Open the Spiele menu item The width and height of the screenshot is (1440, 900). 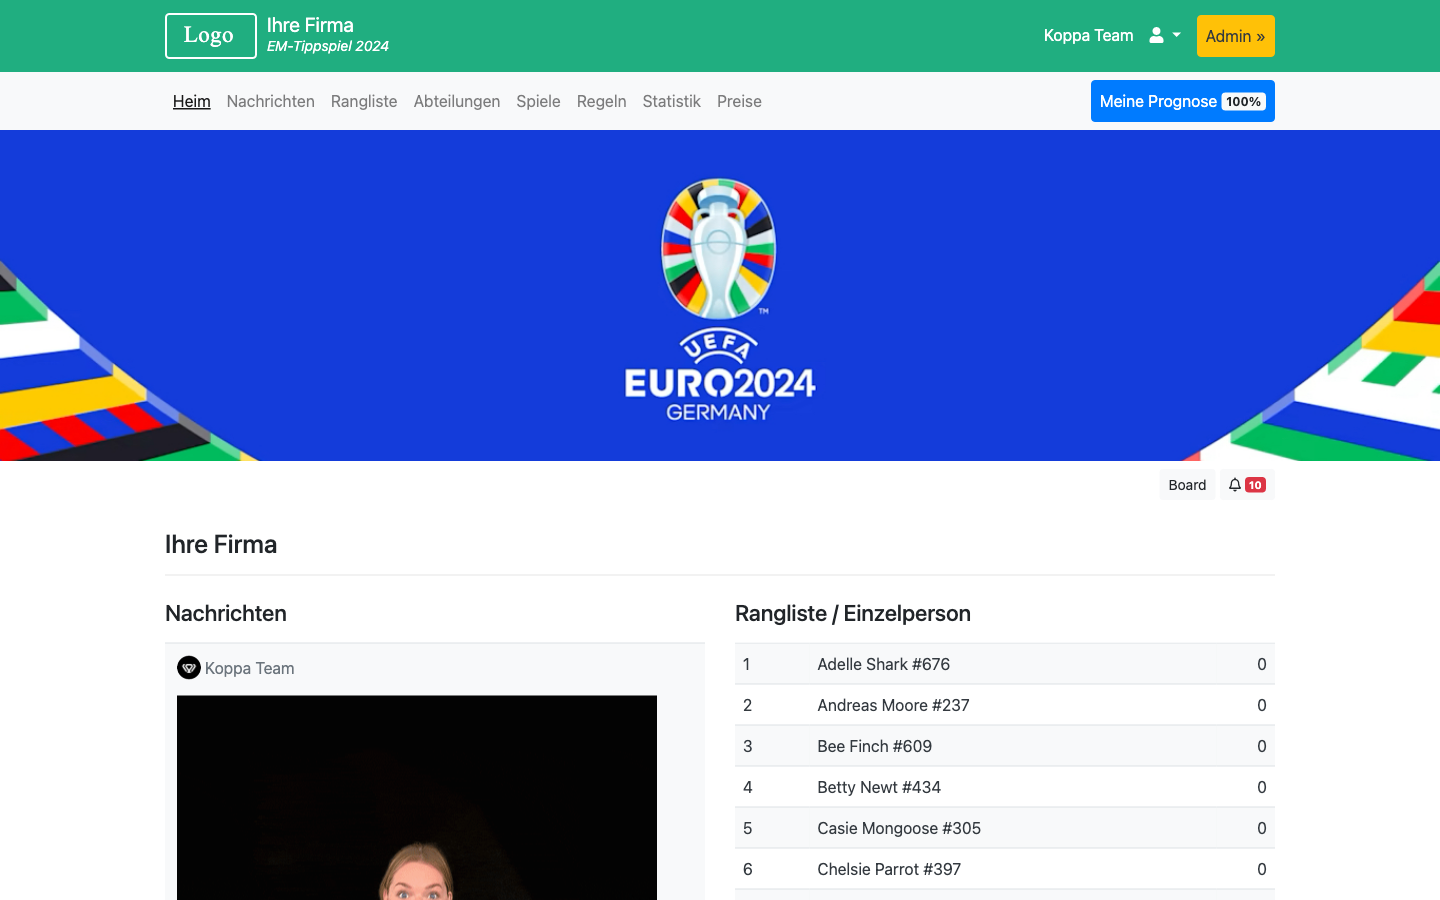pyautogui.click(x=538, y=101)
